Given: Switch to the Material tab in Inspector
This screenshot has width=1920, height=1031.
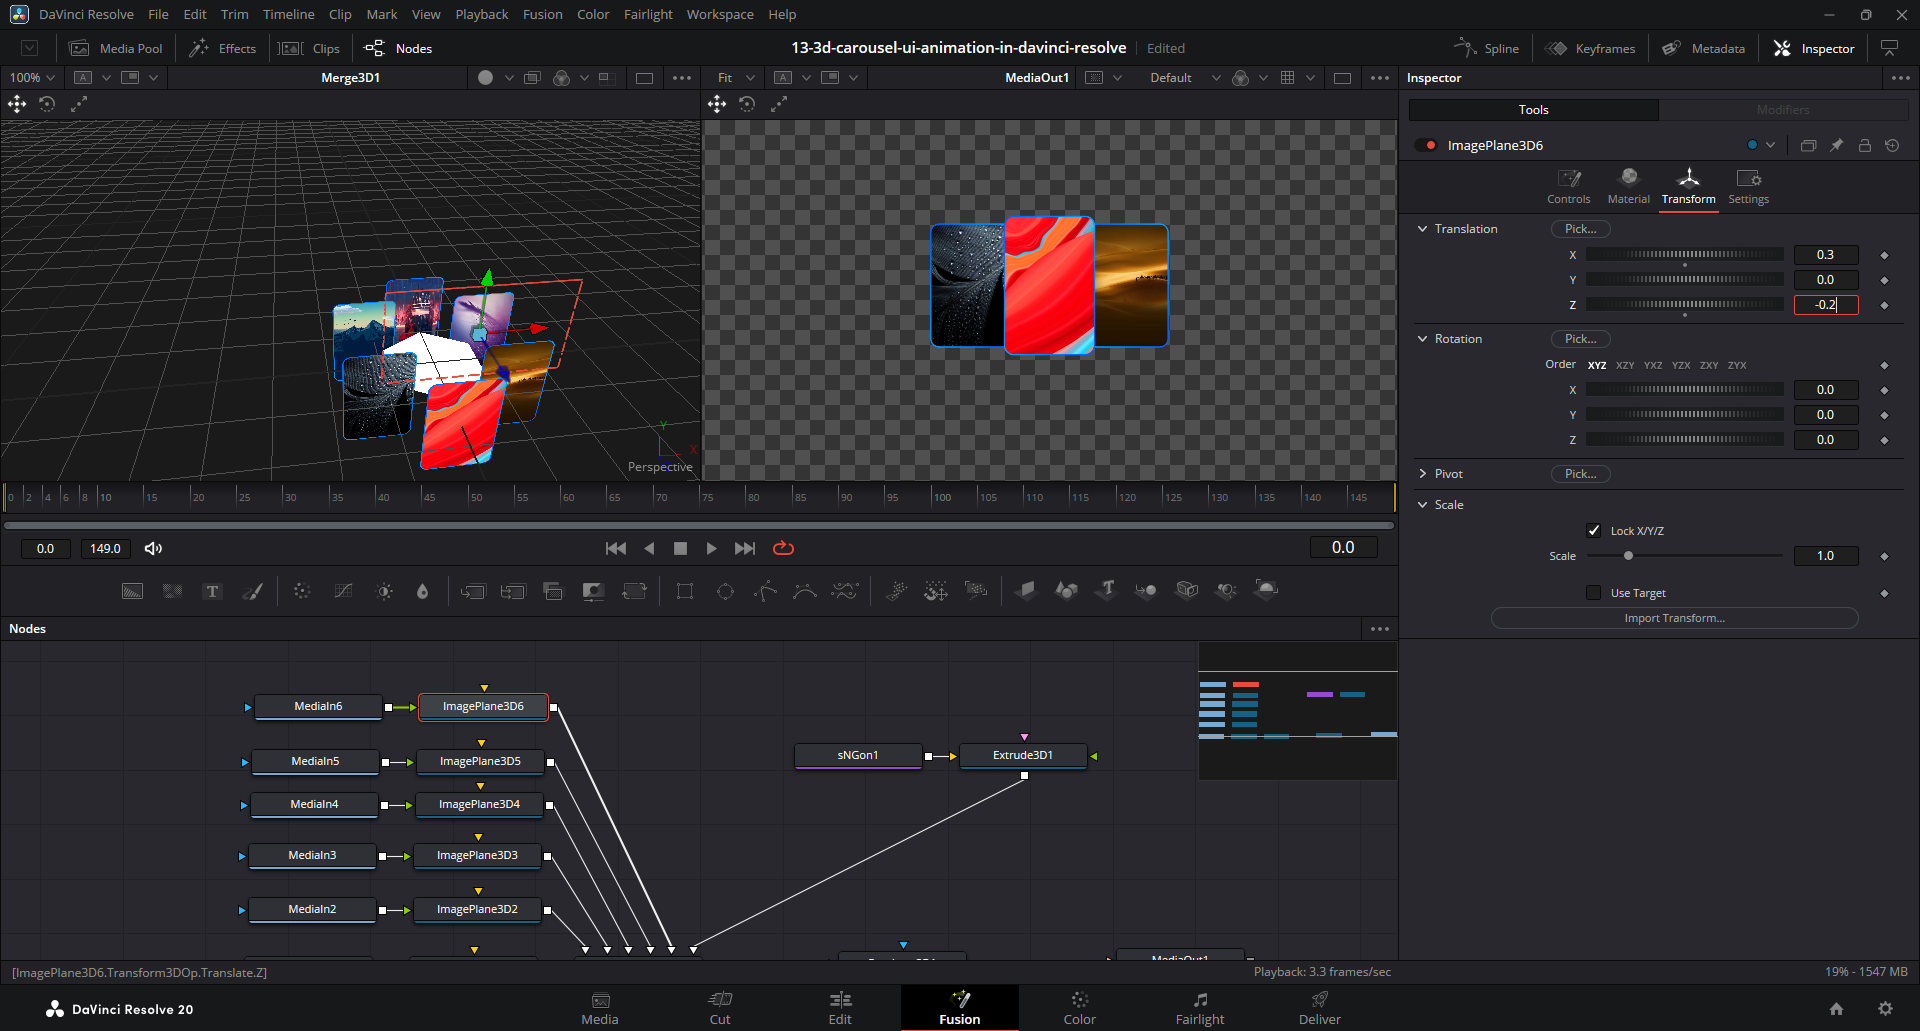Looking at the screenshot, I should point(1628,186).
